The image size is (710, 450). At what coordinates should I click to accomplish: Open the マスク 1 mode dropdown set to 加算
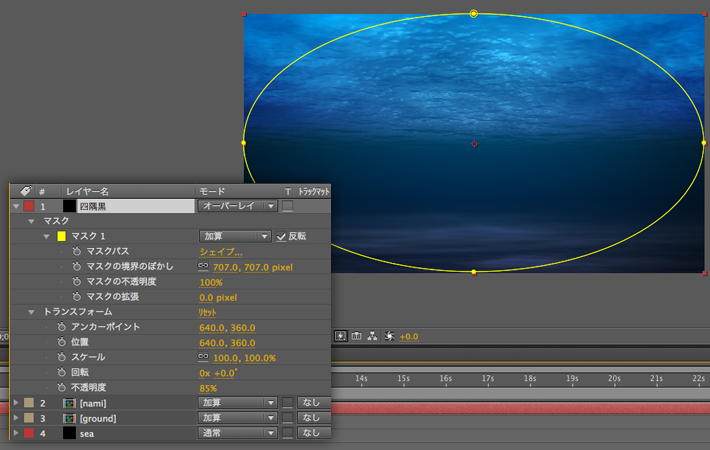[x=235, y=236]
